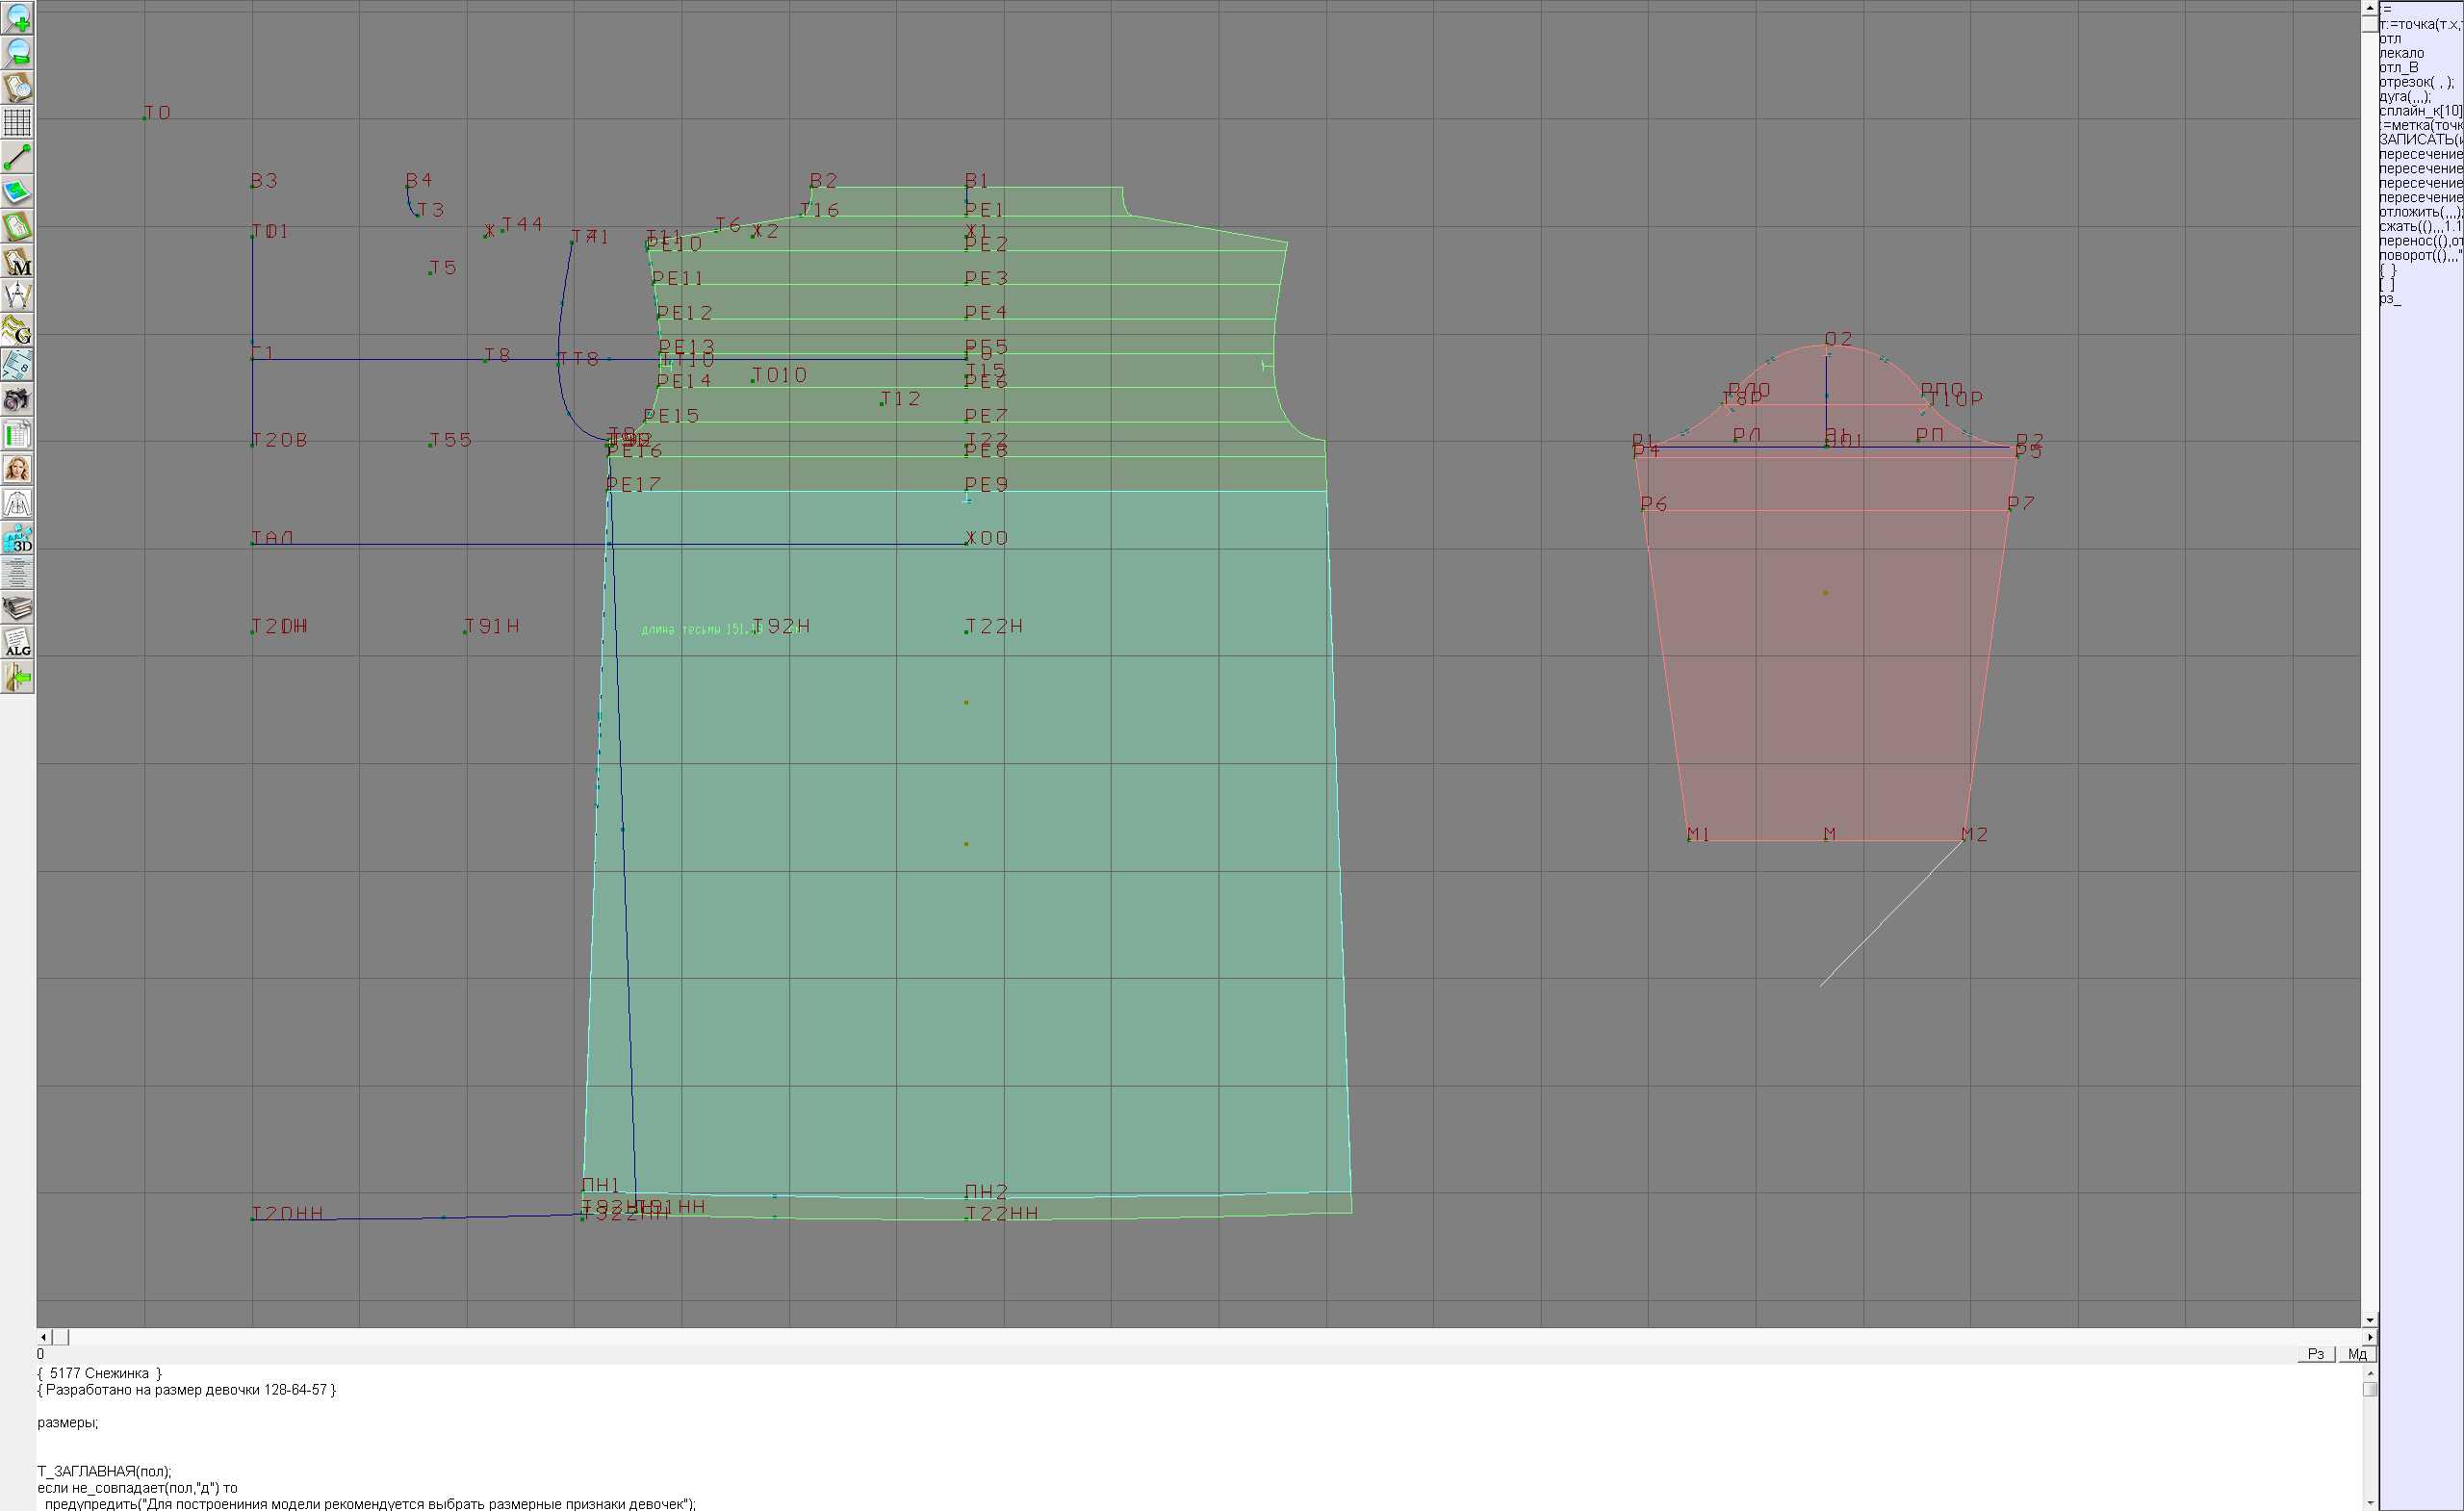Open the ALG algorithm document icon

pyautogui.click(x=17, y=642)
